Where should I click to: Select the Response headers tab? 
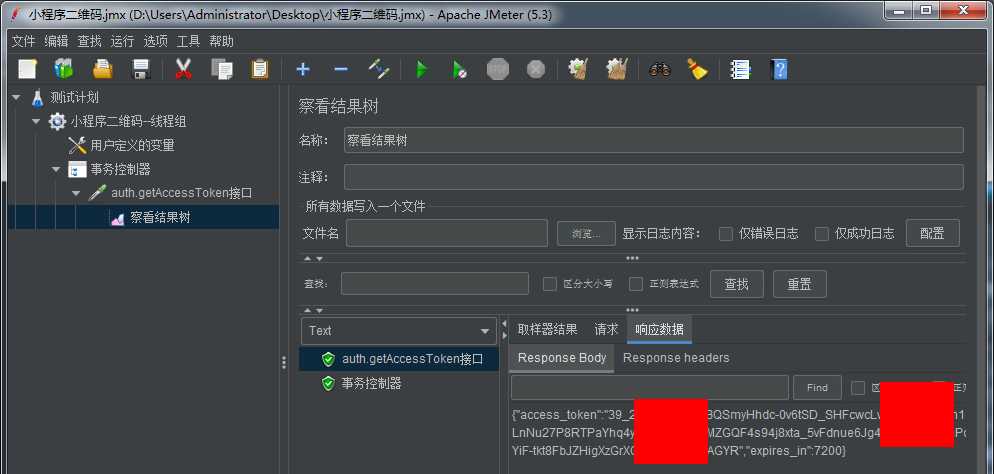click(x=676, y=358)
